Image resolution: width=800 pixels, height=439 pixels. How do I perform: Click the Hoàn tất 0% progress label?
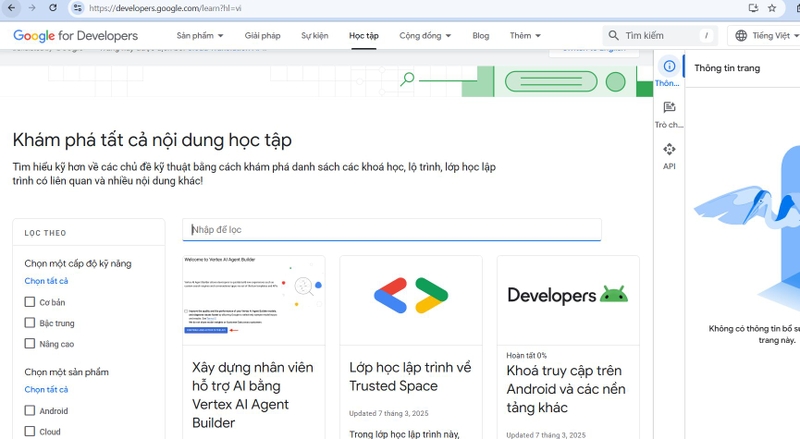(x=526, y=355)
